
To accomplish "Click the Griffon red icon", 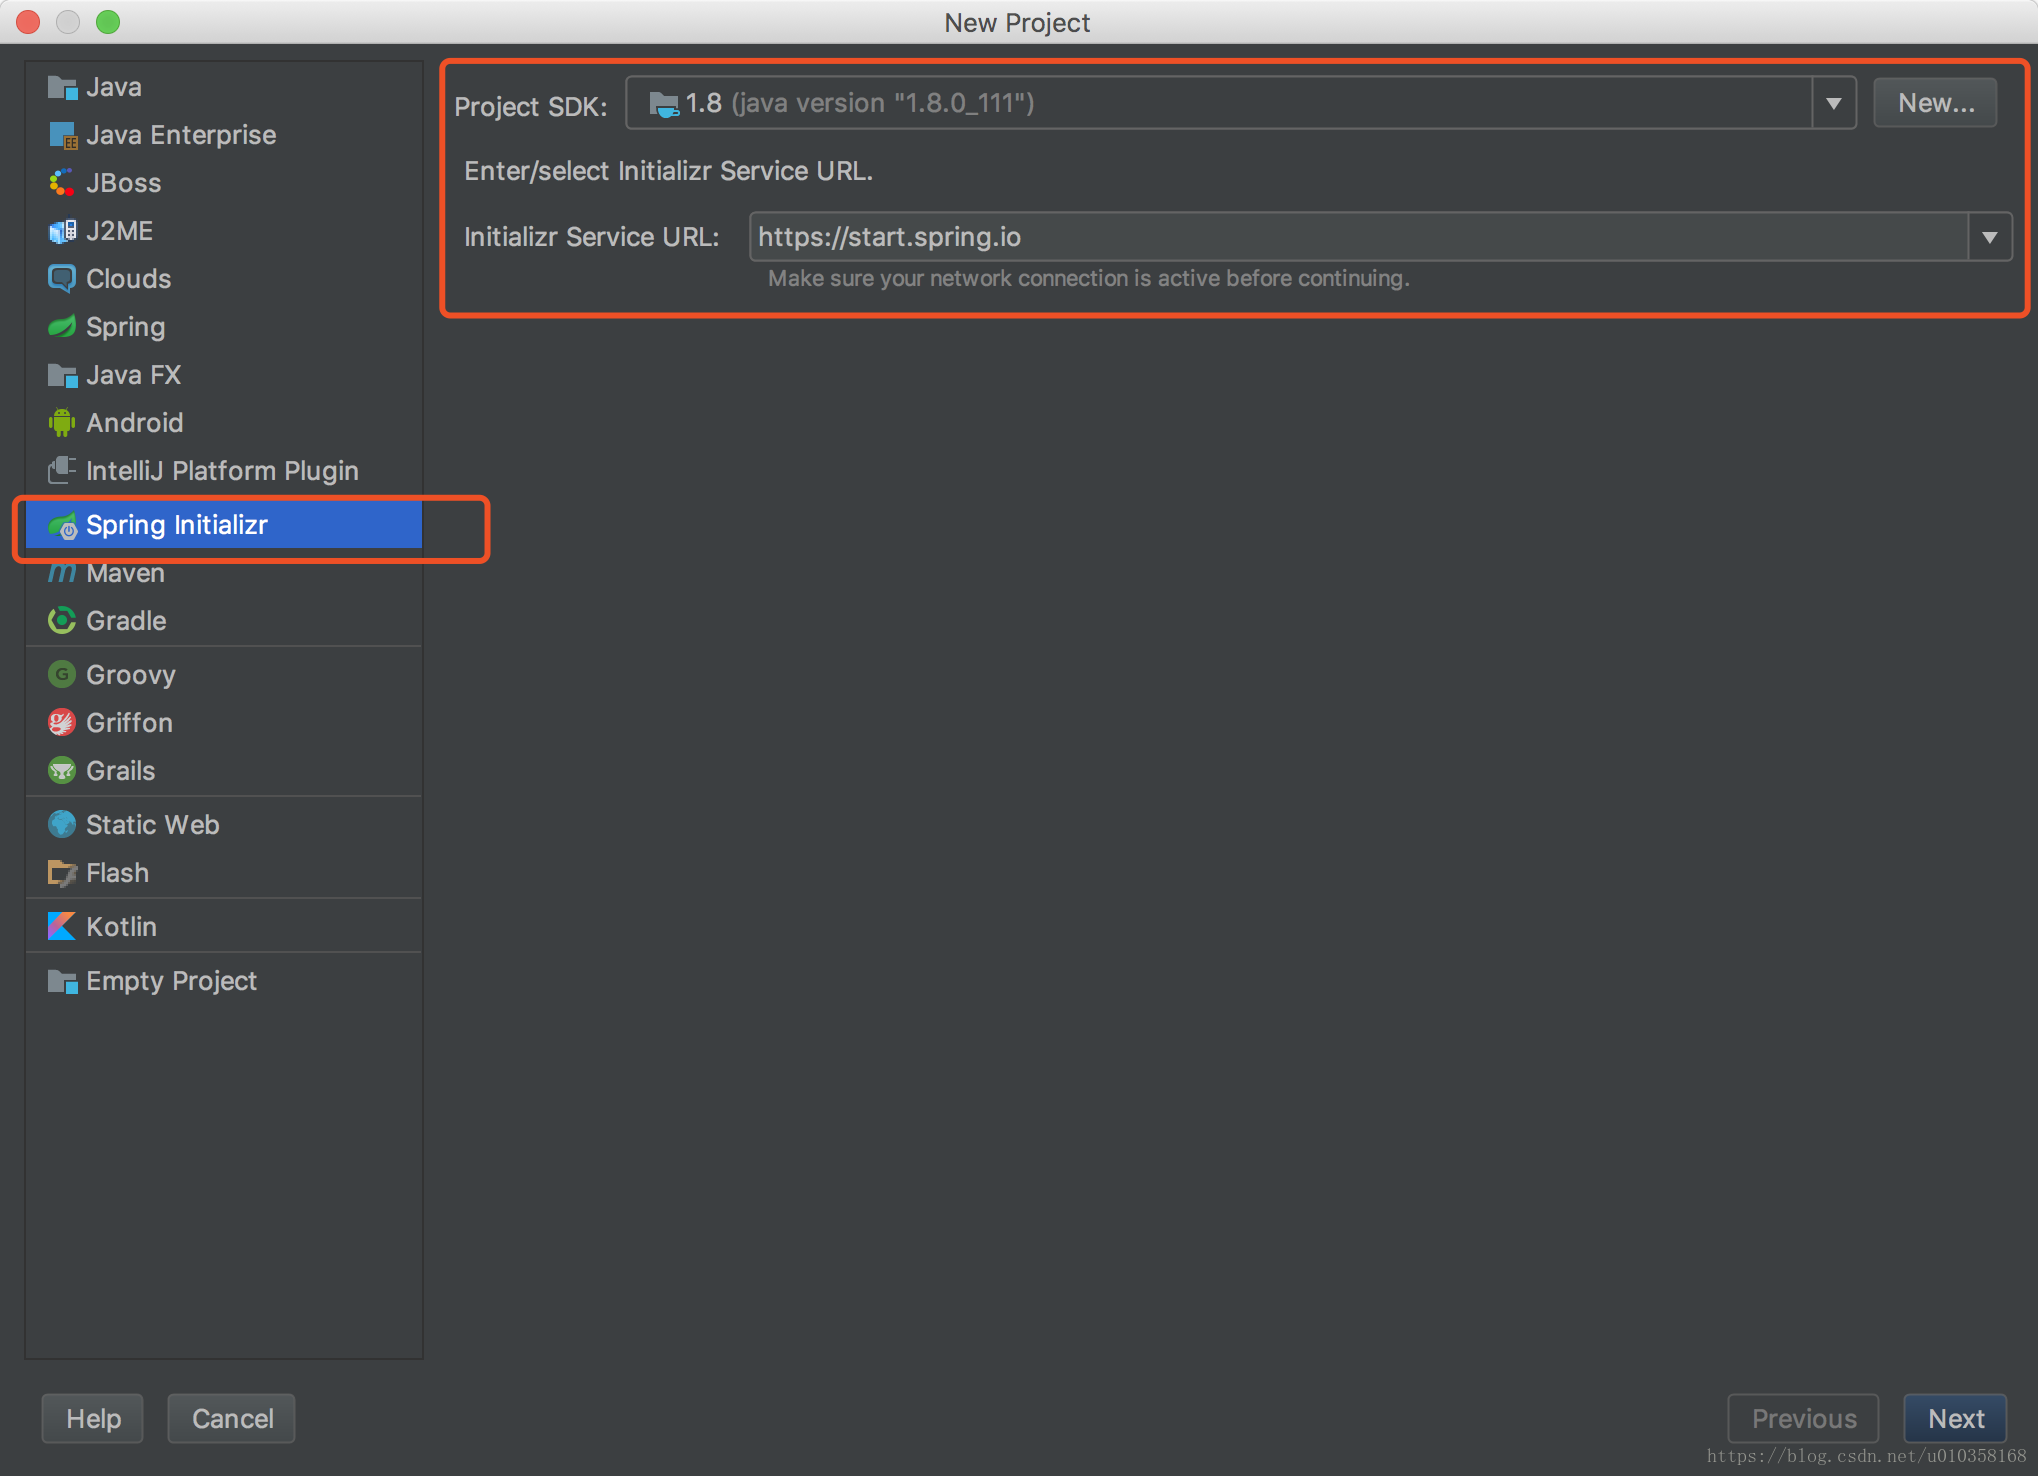I will click(x=62, y=723).
